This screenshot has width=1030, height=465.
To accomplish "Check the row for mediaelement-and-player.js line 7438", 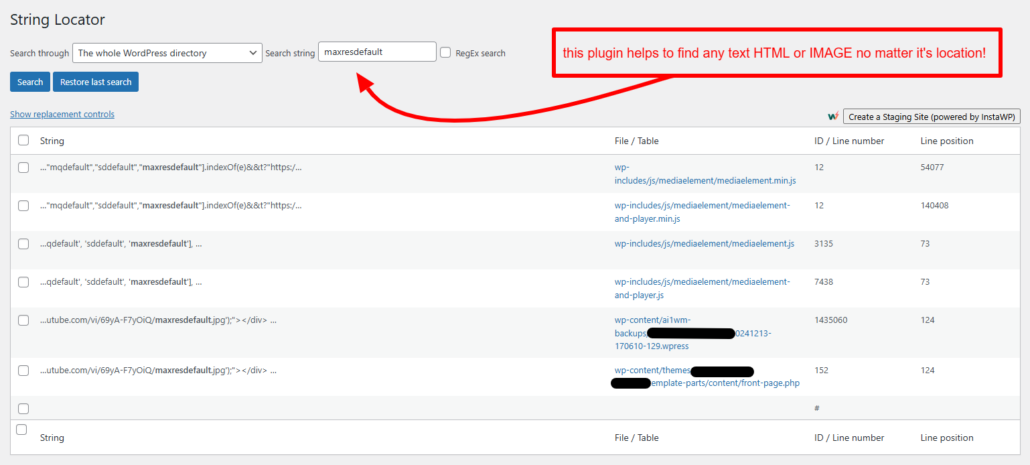I will pos(24,282).
